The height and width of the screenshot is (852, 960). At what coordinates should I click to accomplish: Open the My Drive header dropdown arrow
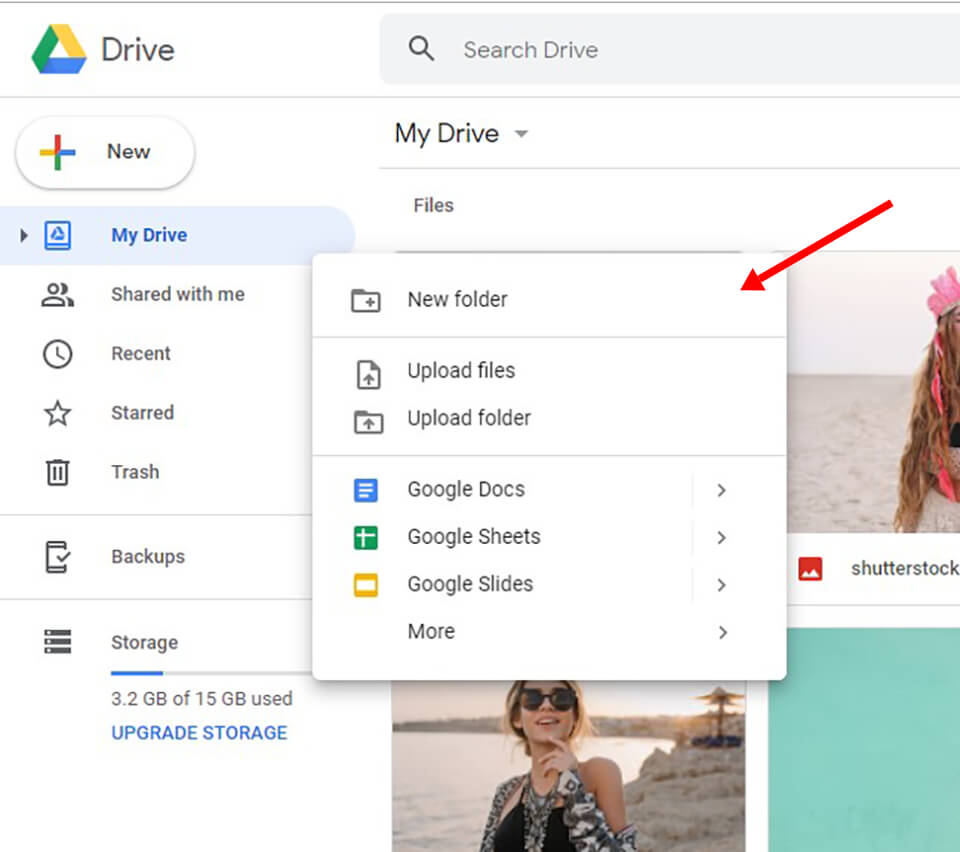pos(521,133)
